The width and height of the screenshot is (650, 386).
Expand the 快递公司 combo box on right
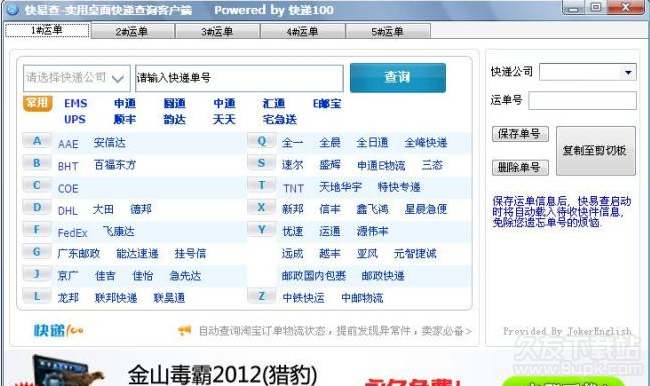click(587, 72)
